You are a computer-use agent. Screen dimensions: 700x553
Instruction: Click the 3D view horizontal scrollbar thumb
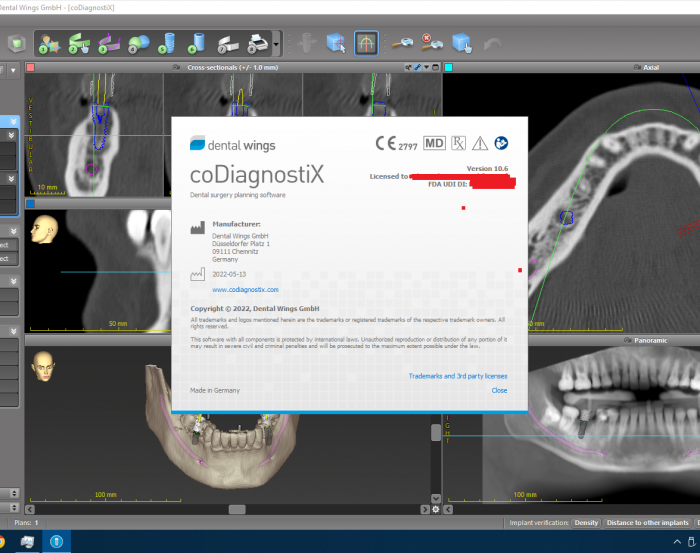(x=237, y=509)
